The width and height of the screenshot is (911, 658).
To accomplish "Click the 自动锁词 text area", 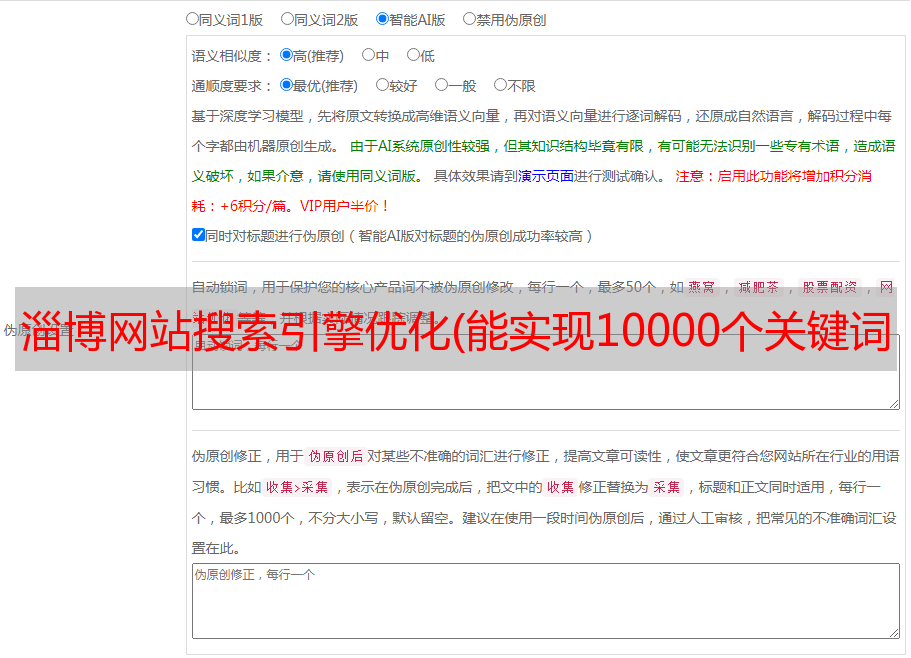I will tap(546, 372).
